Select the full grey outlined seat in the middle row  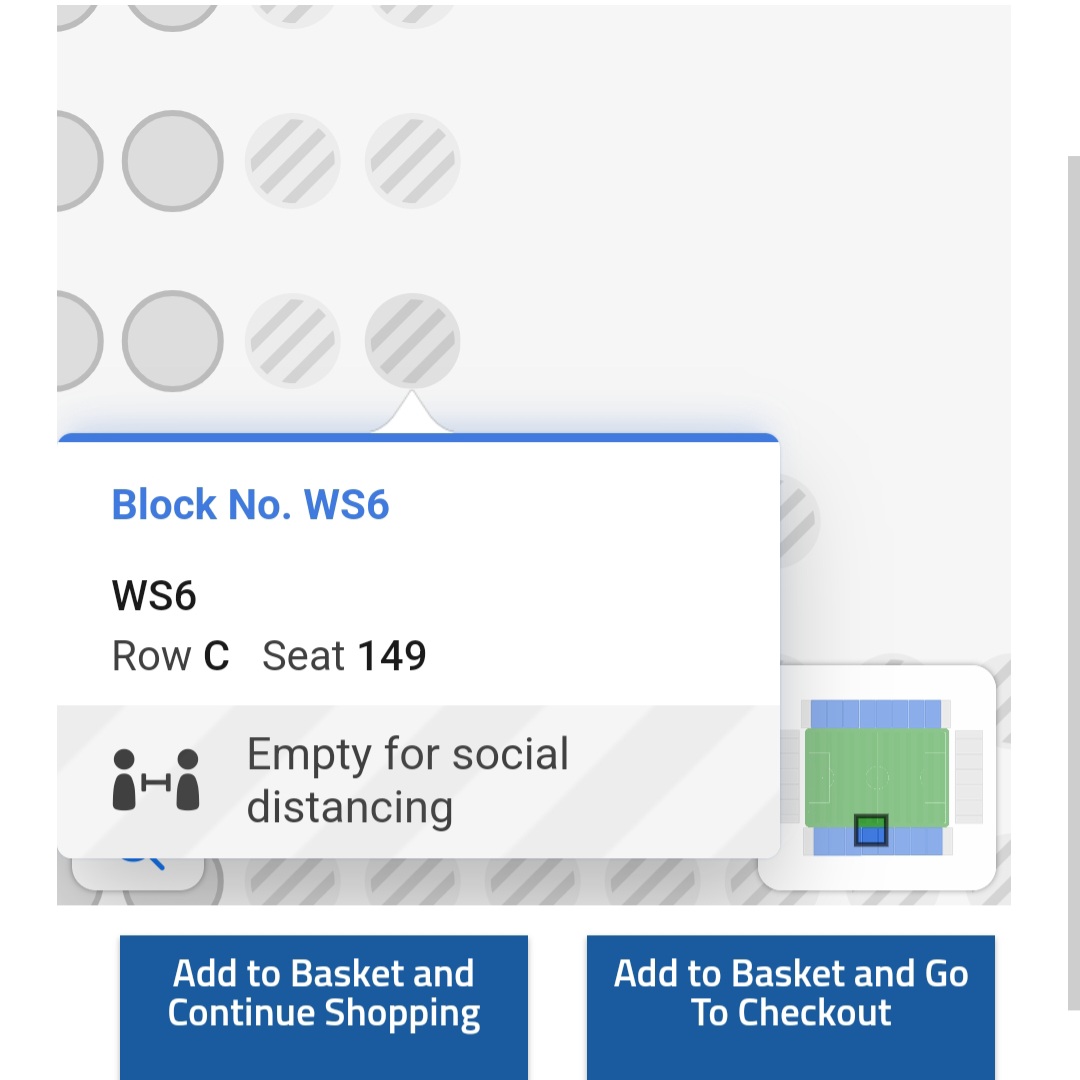click(x=172, y=160)
